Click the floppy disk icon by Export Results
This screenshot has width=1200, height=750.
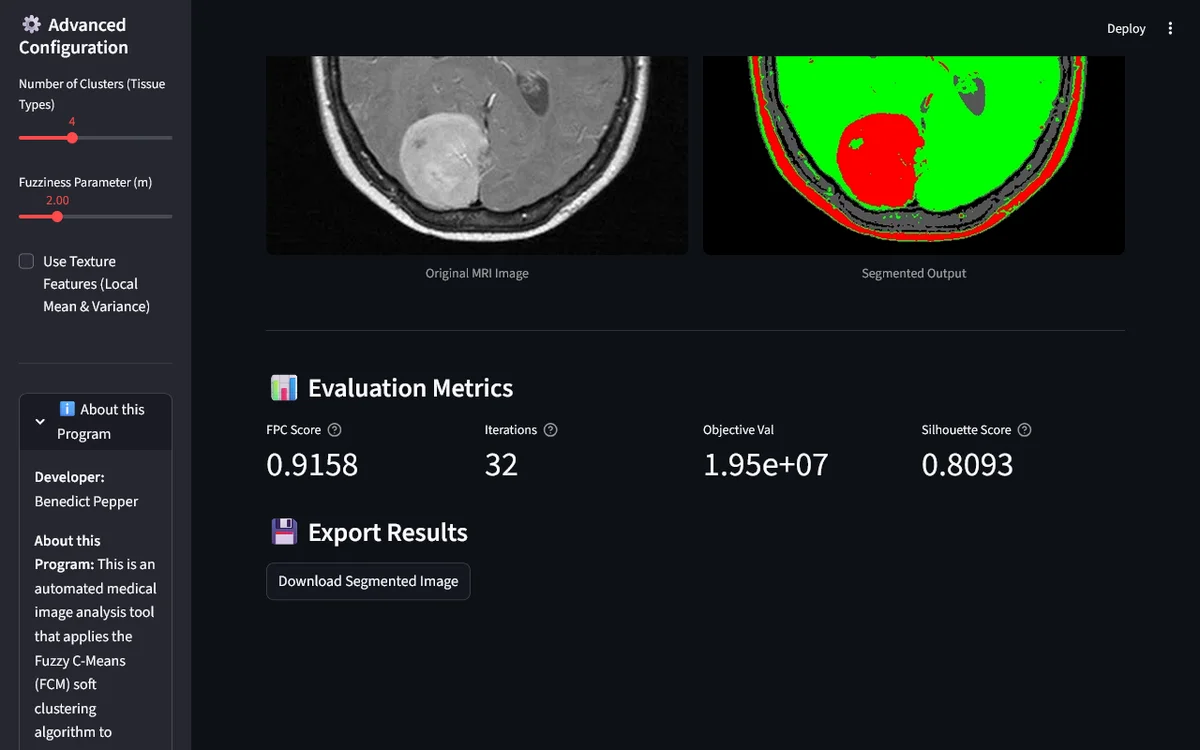284,532
